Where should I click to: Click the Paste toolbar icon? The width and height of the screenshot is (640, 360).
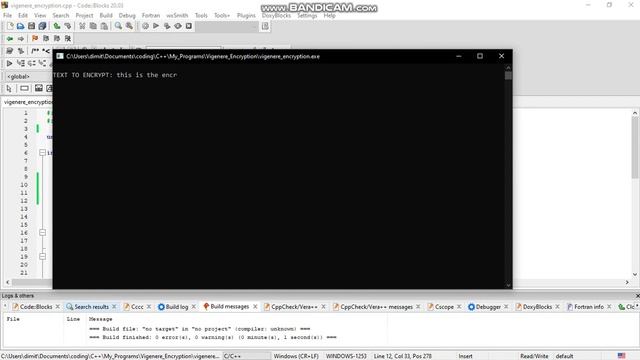click(x=104, y=26)
